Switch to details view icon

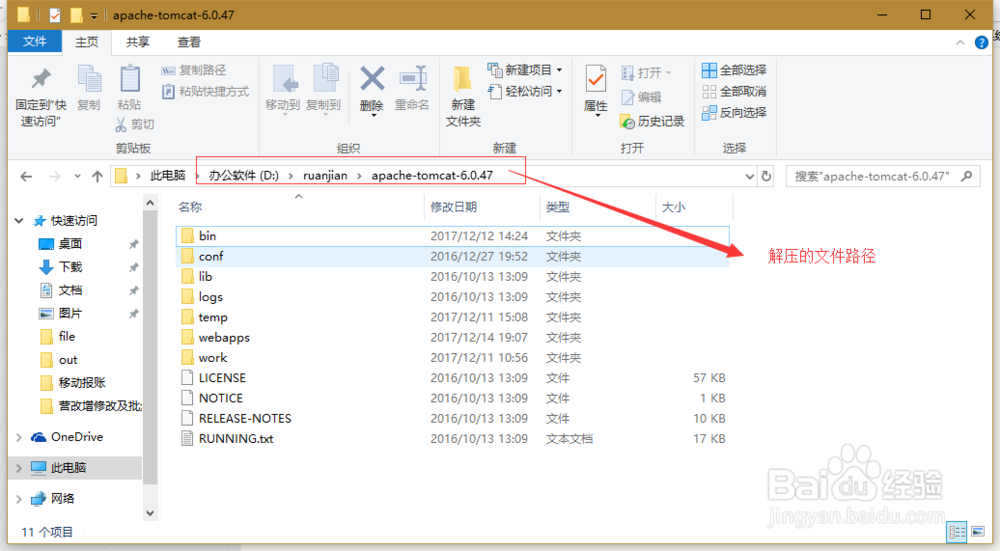(957, 531)
